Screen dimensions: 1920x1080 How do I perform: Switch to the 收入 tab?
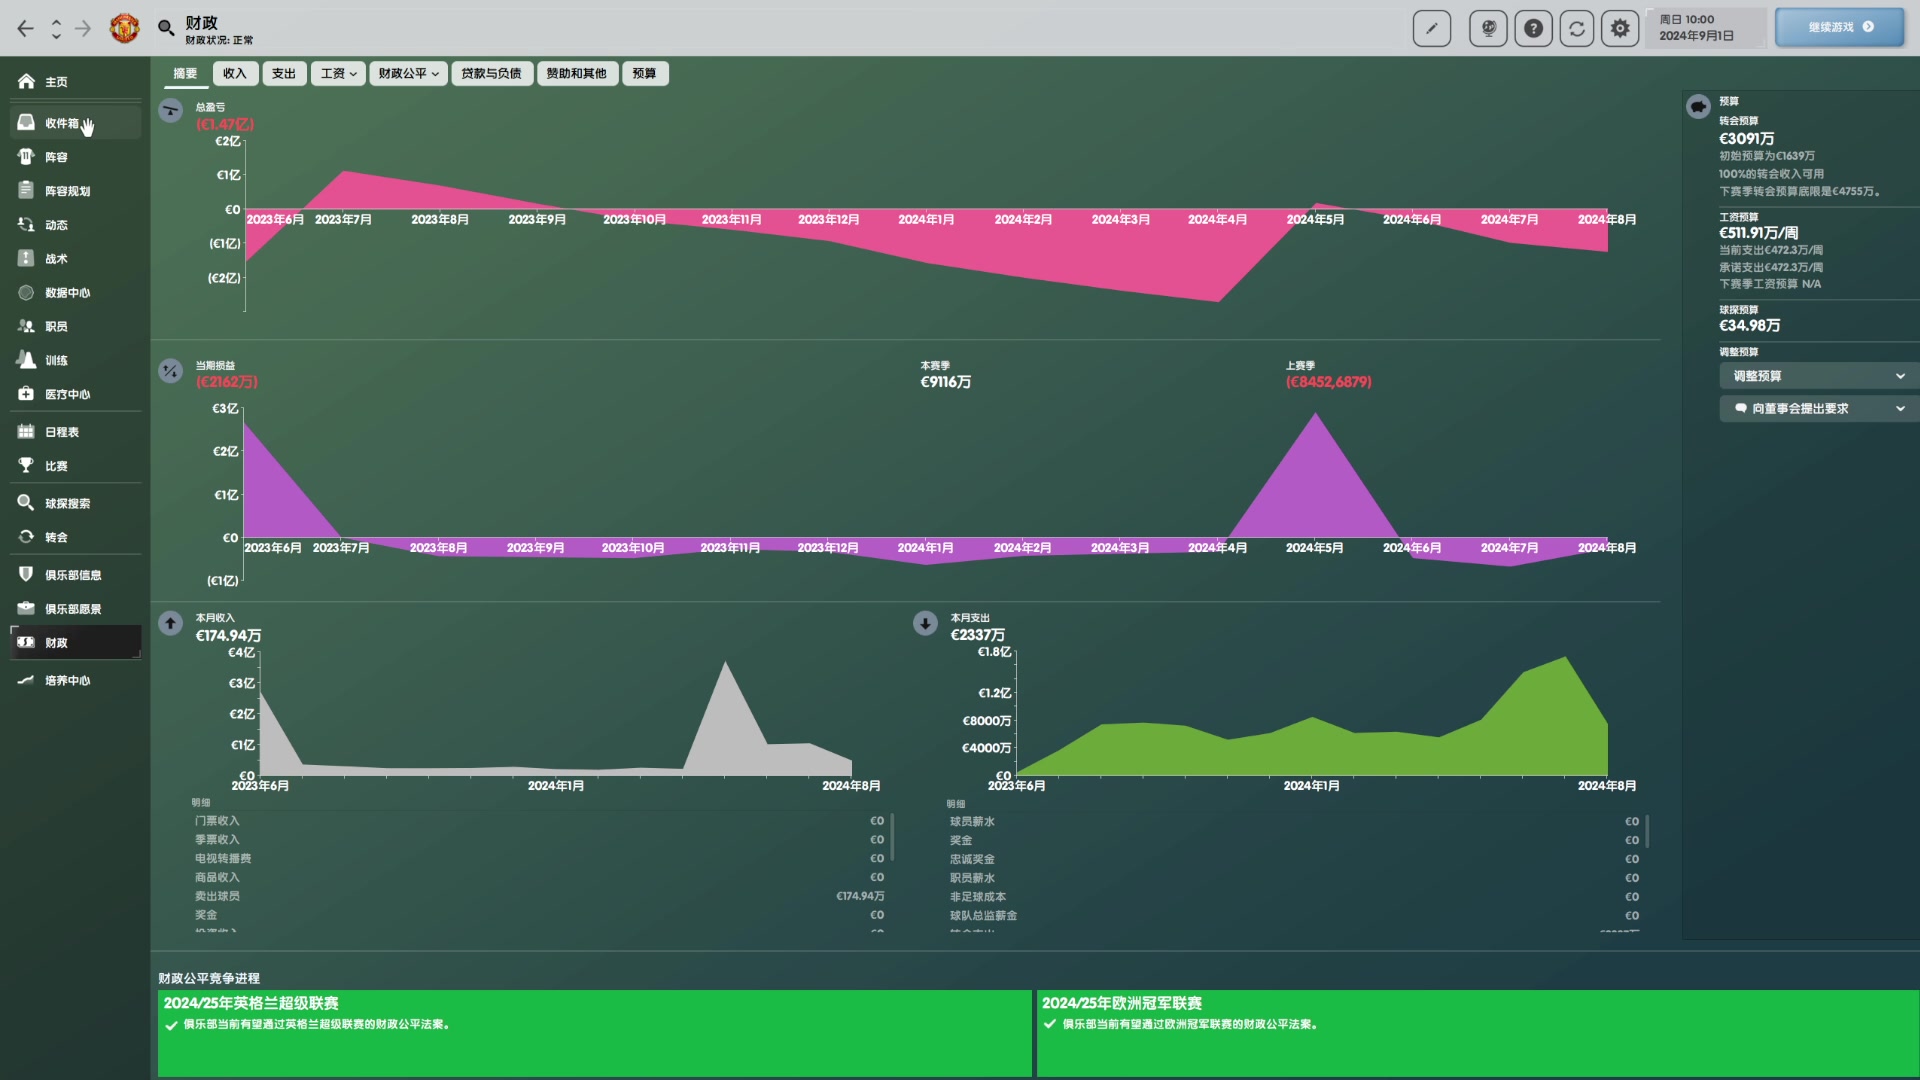click(234, 73)
